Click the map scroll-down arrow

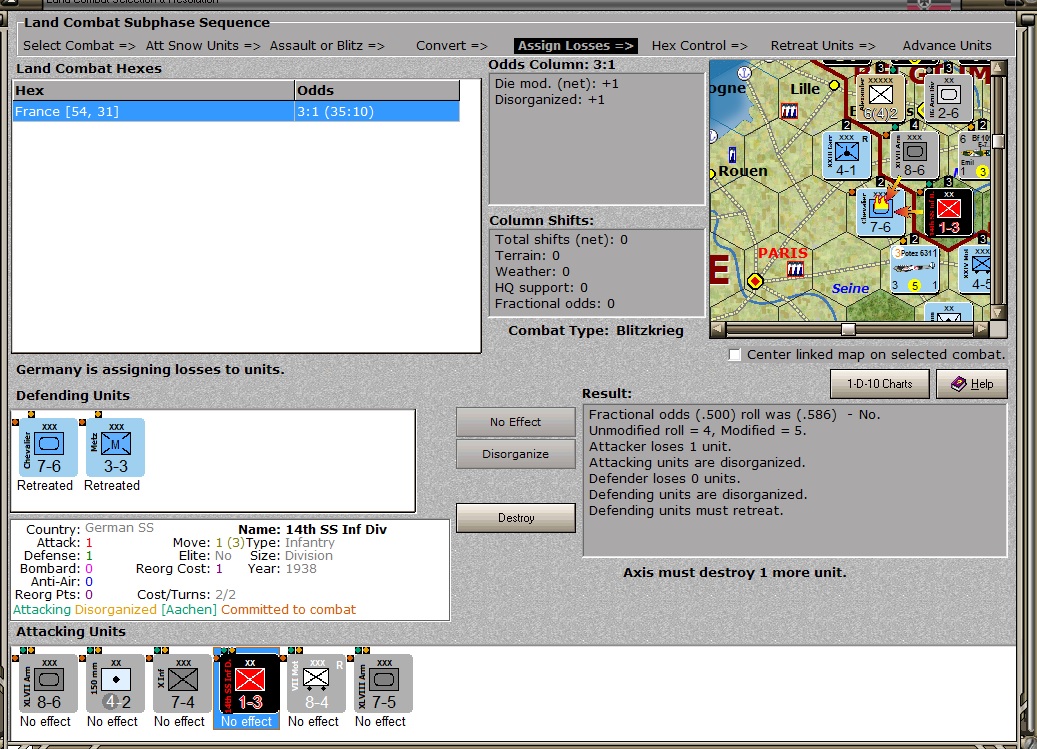point(998,311)
